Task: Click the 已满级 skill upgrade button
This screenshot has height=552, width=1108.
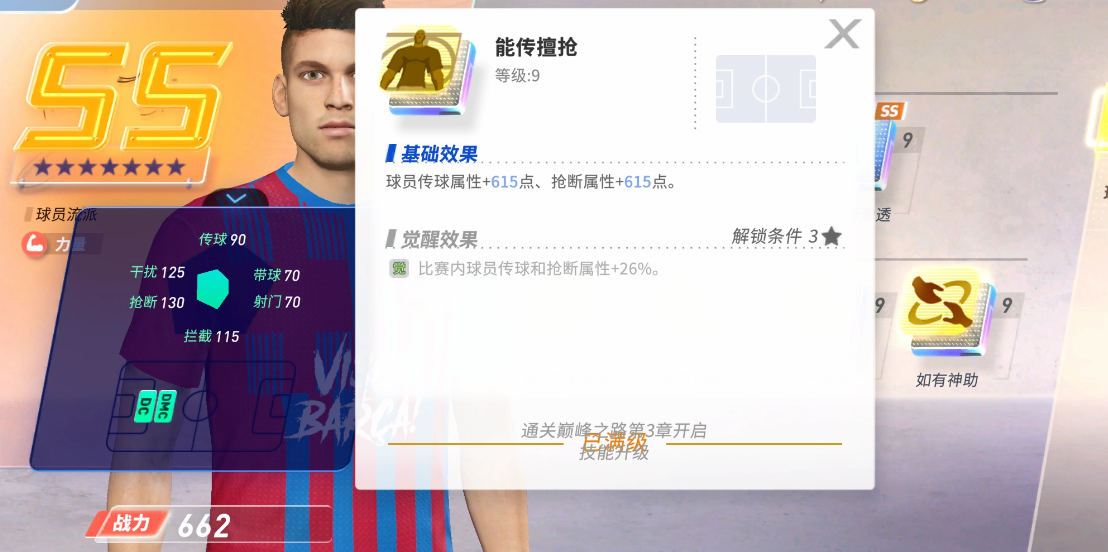Action: coord(614,443)
